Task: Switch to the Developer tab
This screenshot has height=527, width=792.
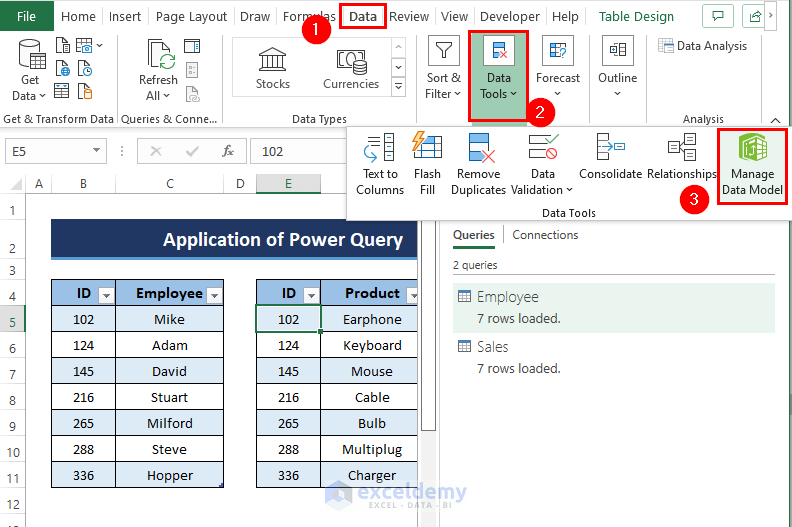Action: click(509, 17)
